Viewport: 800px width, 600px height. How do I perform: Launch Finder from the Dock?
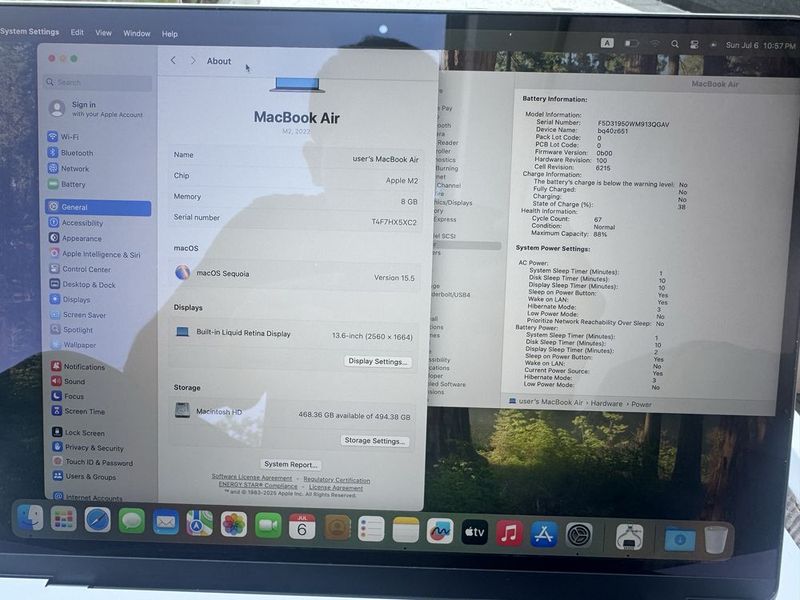pos(31,518)
